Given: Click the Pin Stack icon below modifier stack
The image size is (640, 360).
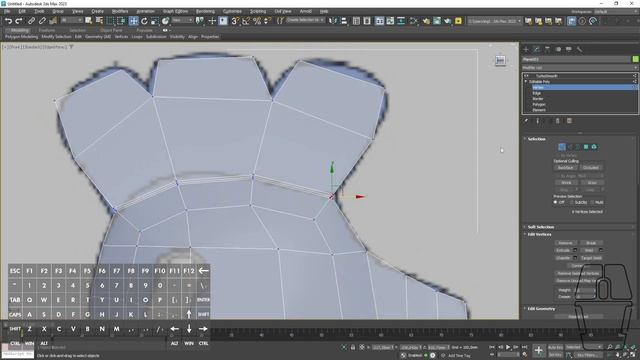Looking at the screenshot, I should 527,121.
